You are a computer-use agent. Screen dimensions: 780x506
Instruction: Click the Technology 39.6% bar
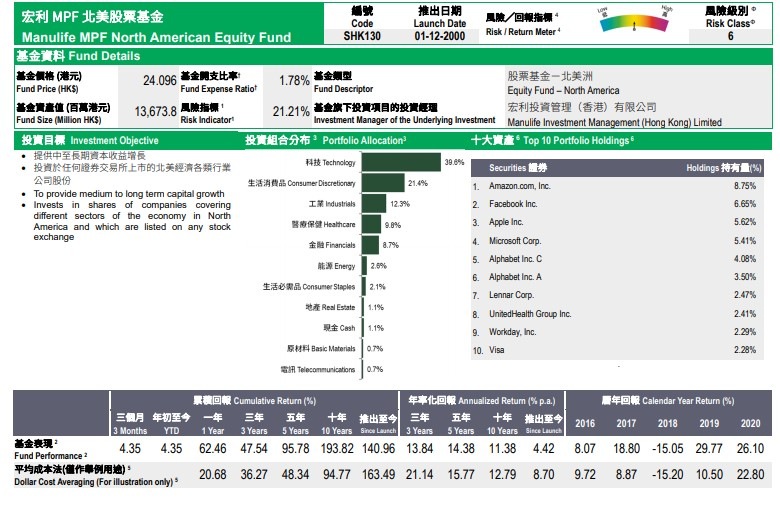point(401,162)
